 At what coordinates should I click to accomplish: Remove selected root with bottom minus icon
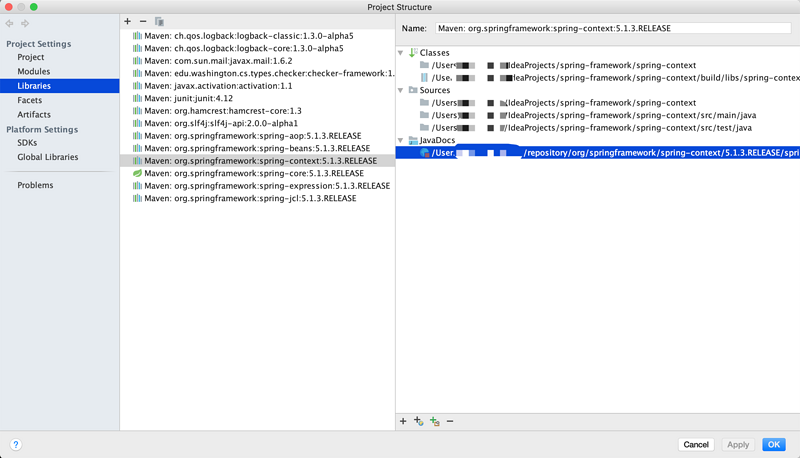coord(450,421)
